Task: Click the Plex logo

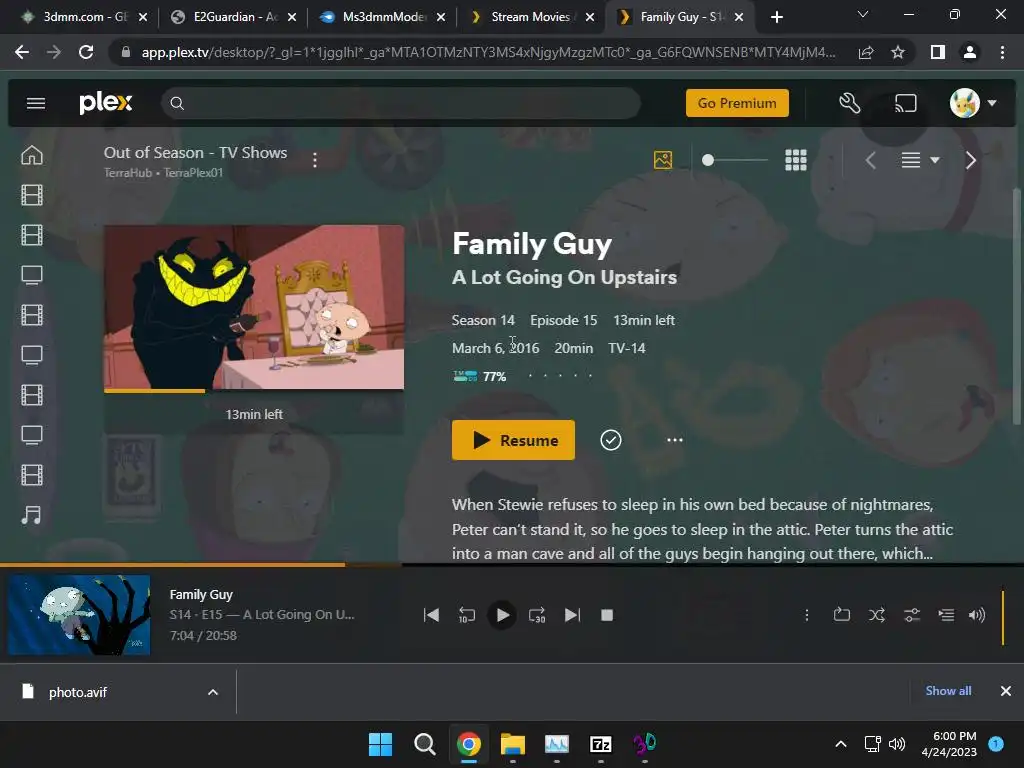Action: (x=106, y=103)
